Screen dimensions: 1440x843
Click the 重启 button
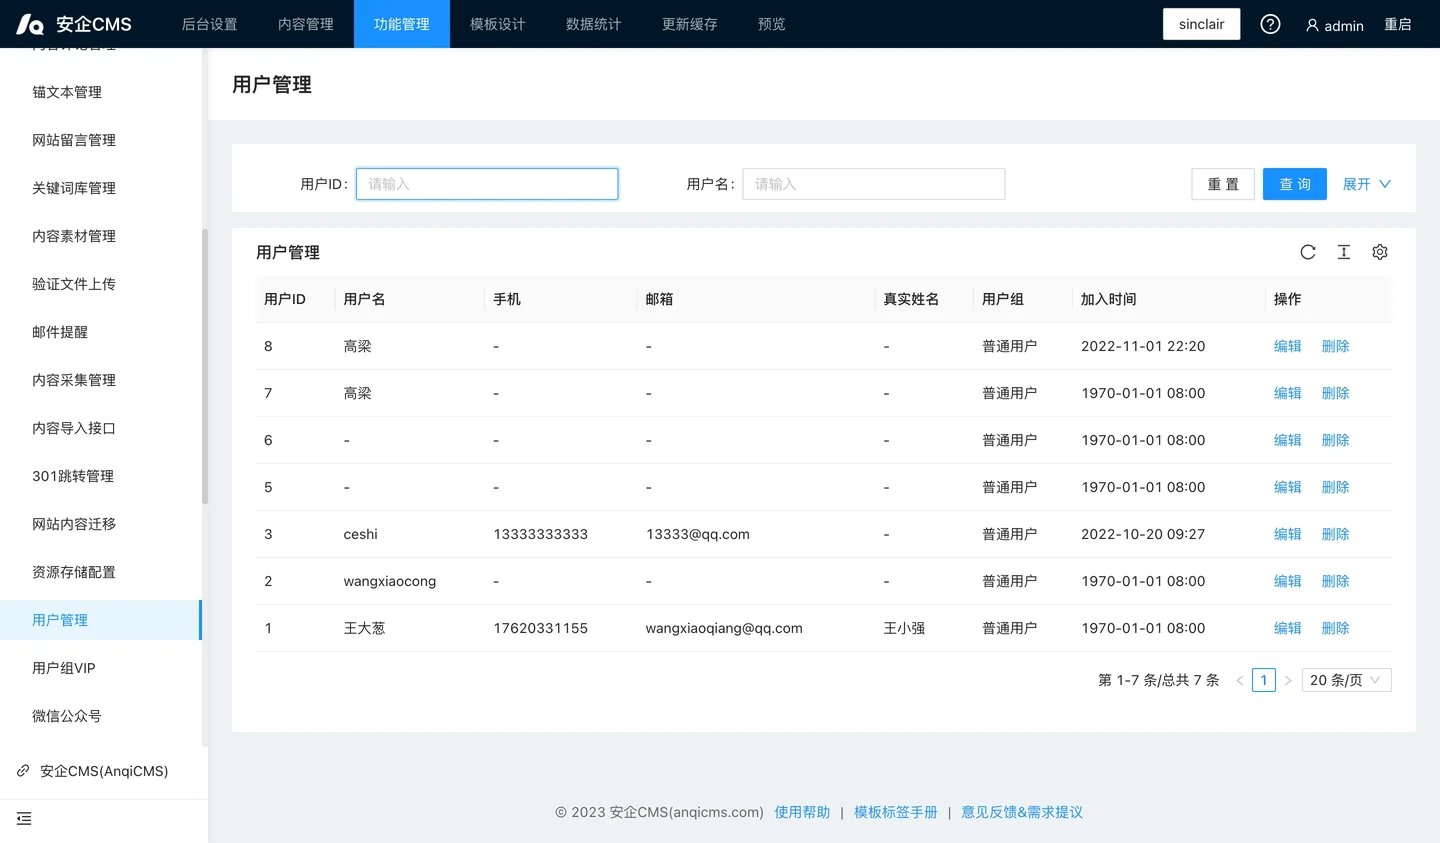[x=1398, y=24]
